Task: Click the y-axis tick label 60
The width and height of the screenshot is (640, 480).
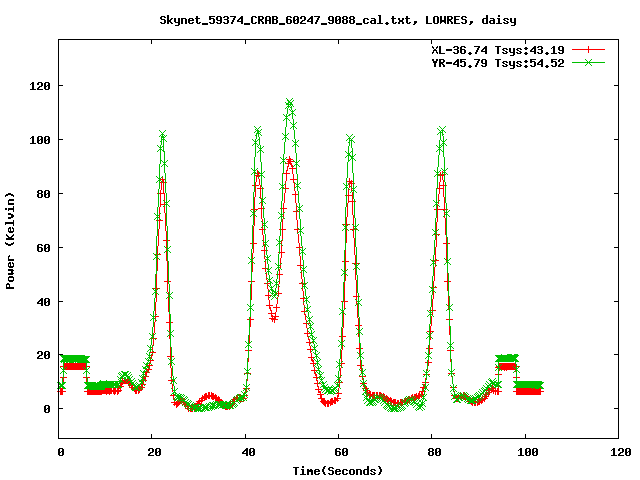Action: click(x=43, y=248)
